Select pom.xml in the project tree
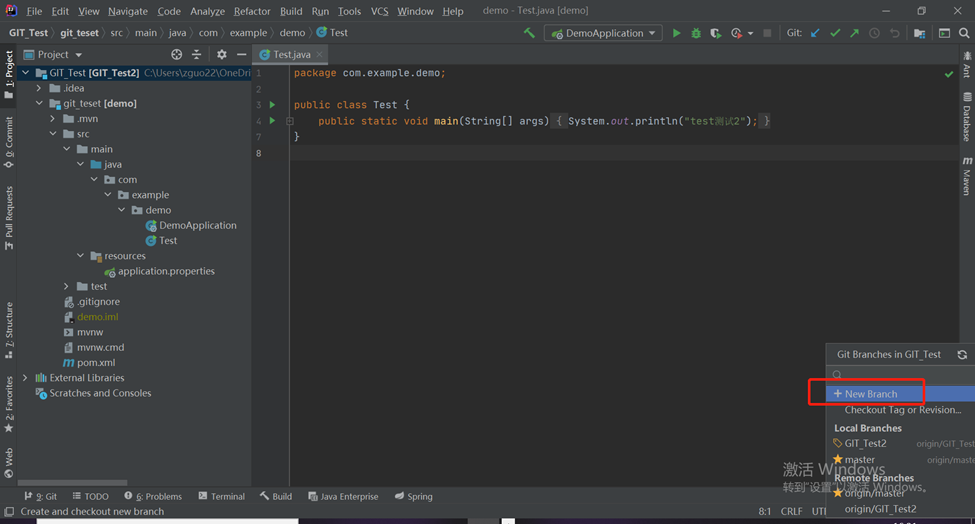975x524 pixels. (x=95, y=363)
